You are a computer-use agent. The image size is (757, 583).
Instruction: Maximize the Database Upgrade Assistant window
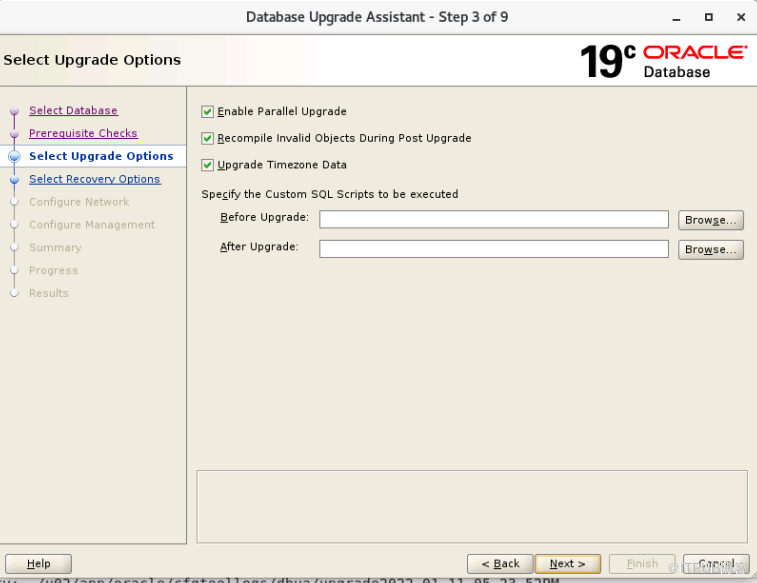pyautogui.click(x=708, y=17)
